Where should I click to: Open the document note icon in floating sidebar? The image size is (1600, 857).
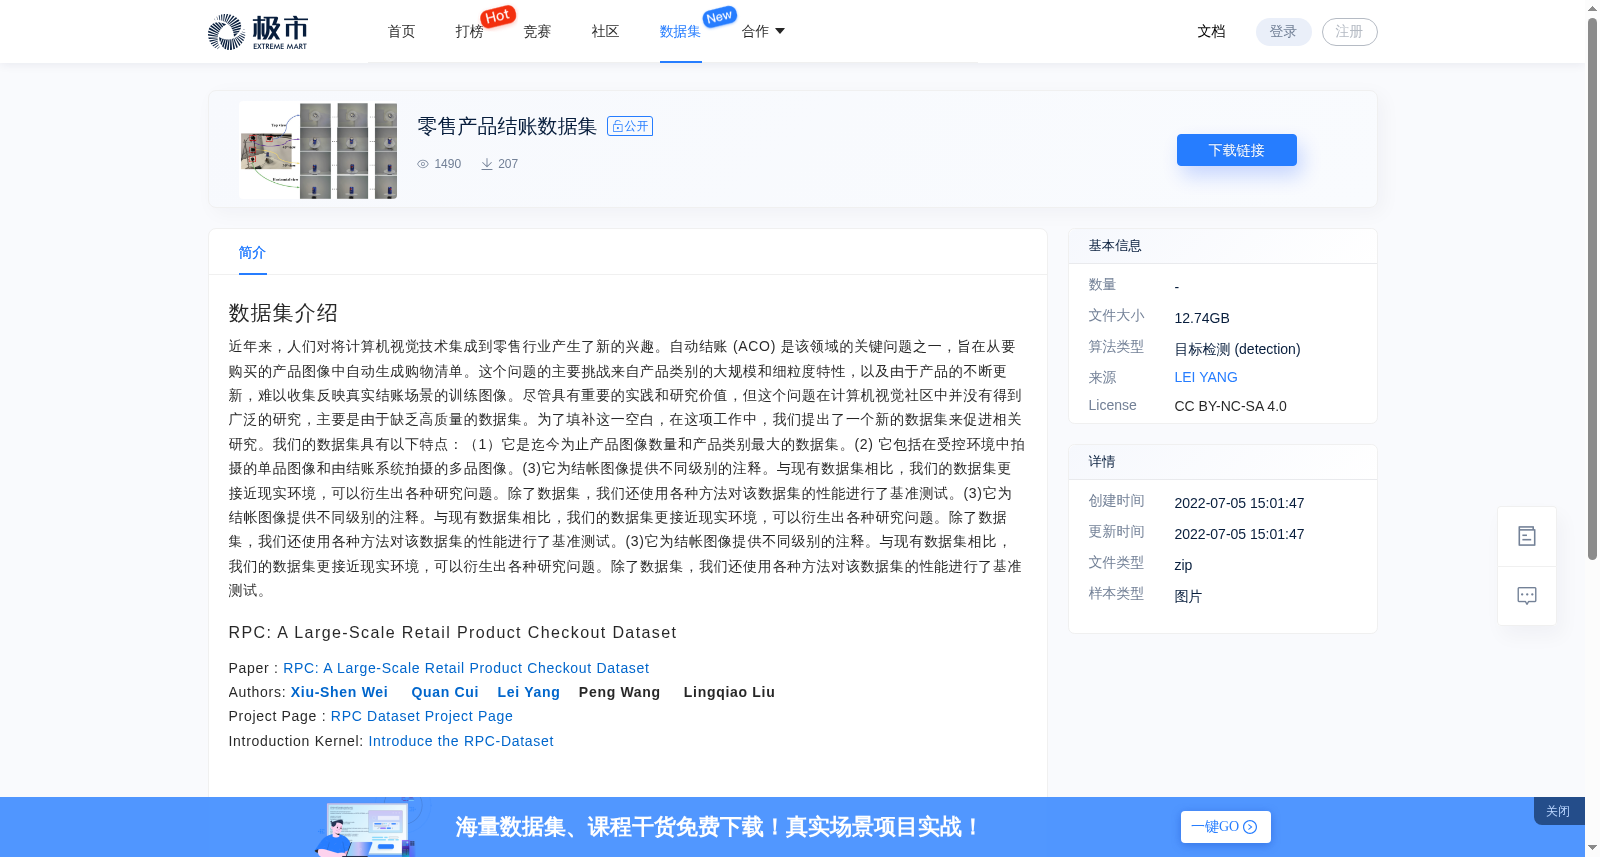1527,537
